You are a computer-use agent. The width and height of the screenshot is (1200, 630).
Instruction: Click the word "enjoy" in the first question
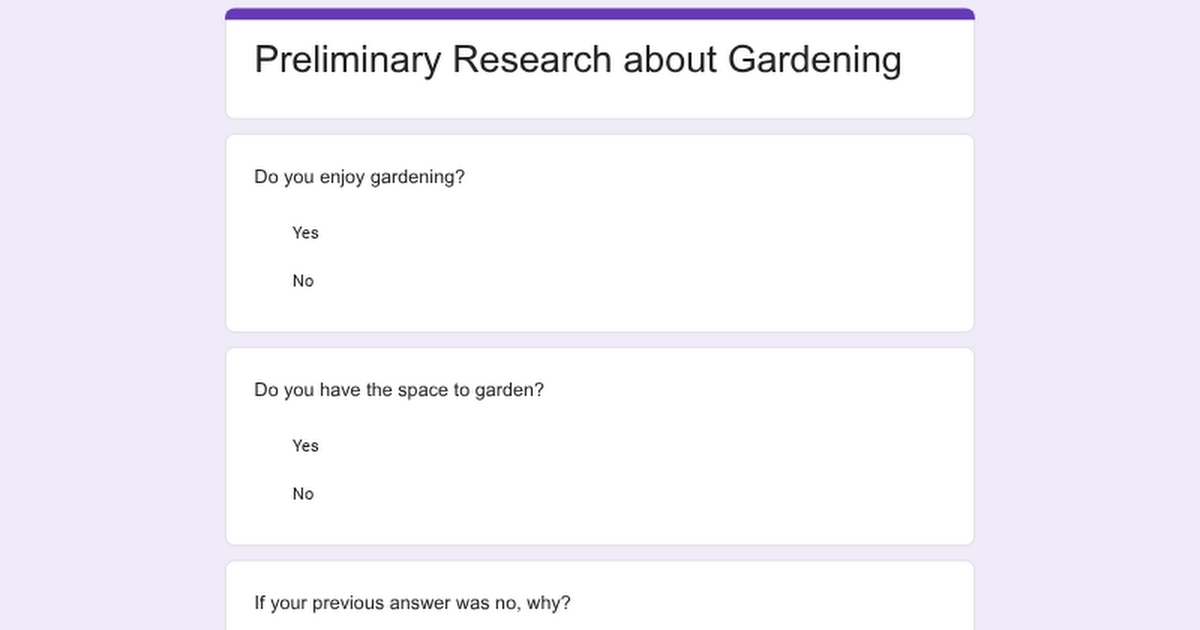[342, 177]
